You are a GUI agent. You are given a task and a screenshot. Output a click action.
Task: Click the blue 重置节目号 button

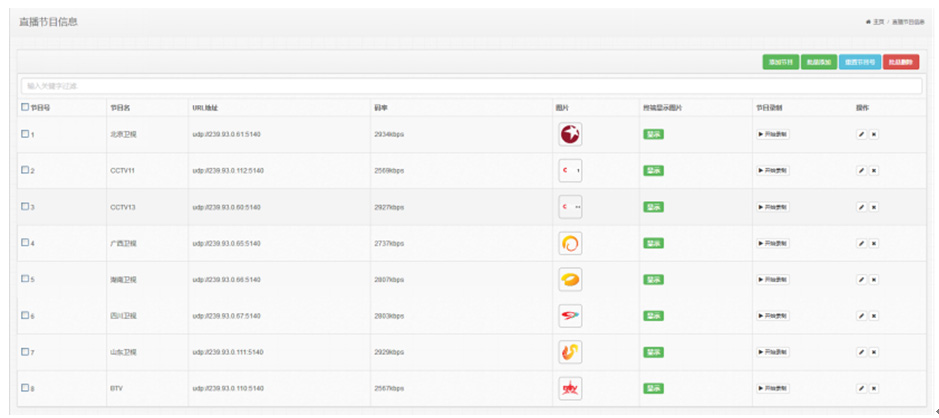[859, 62]
